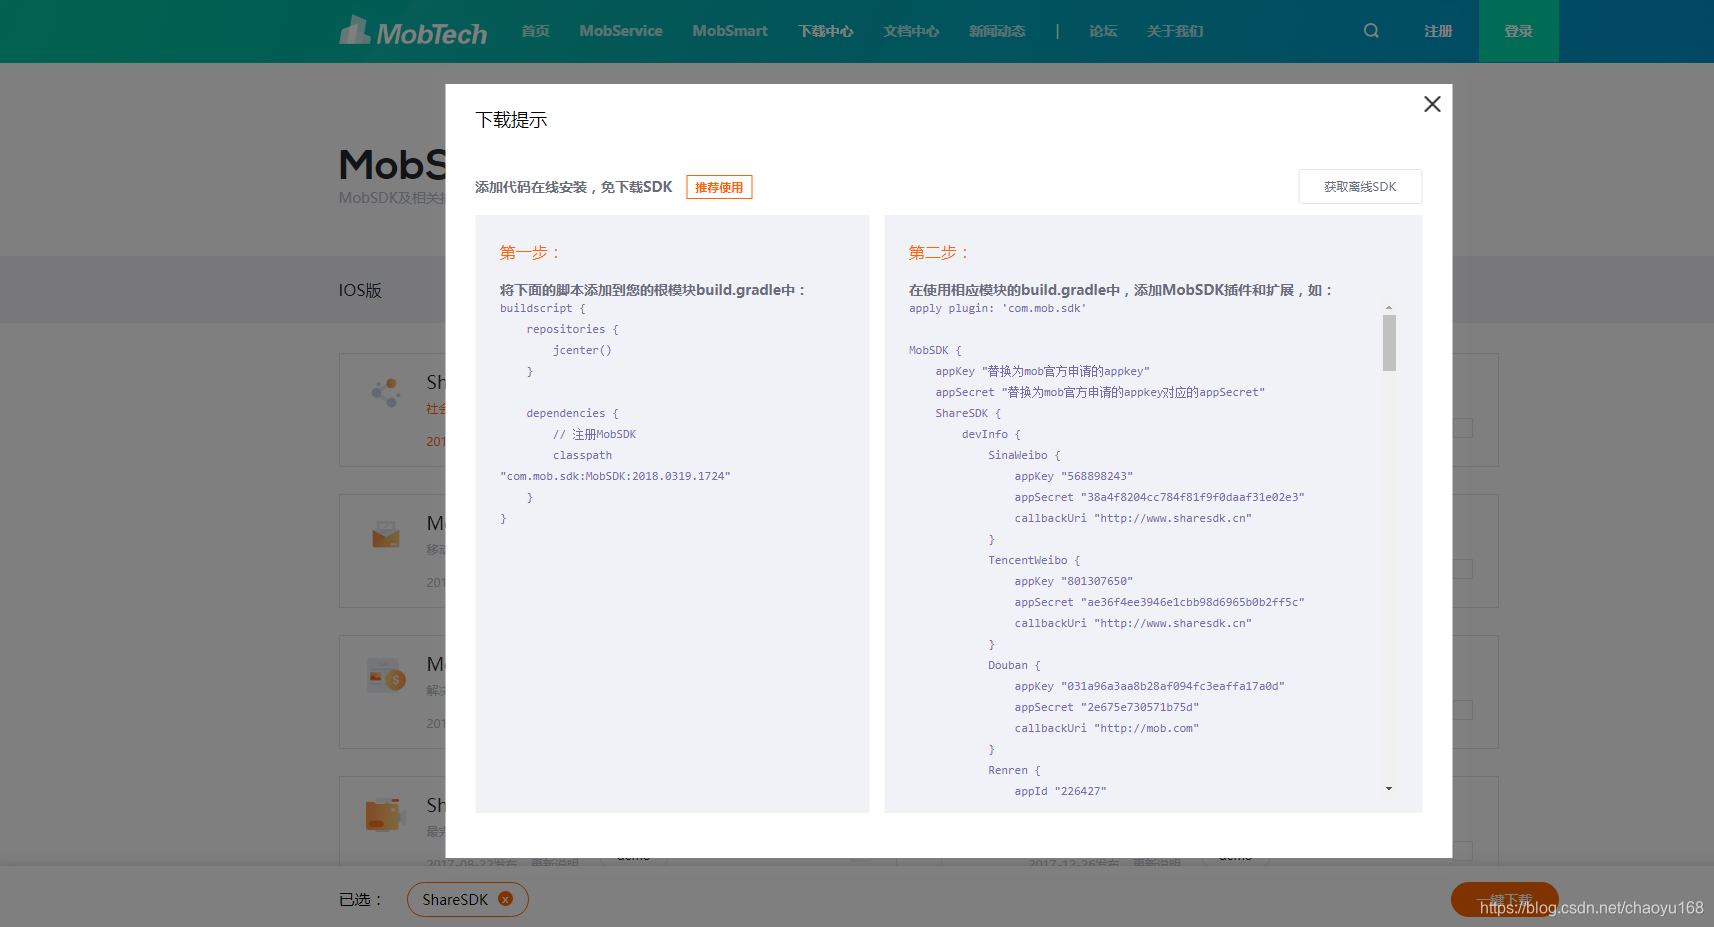Click the 下载提示 dialog title
The width and height of the screenshot is (1714, 927).
point(511,120)
